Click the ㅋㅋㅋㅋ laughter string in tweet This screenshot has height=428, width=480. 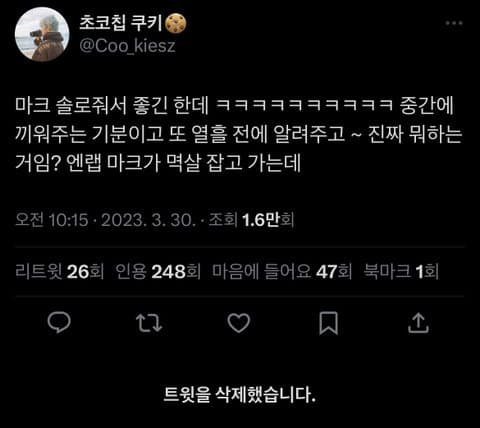click(x=303, y=106)
